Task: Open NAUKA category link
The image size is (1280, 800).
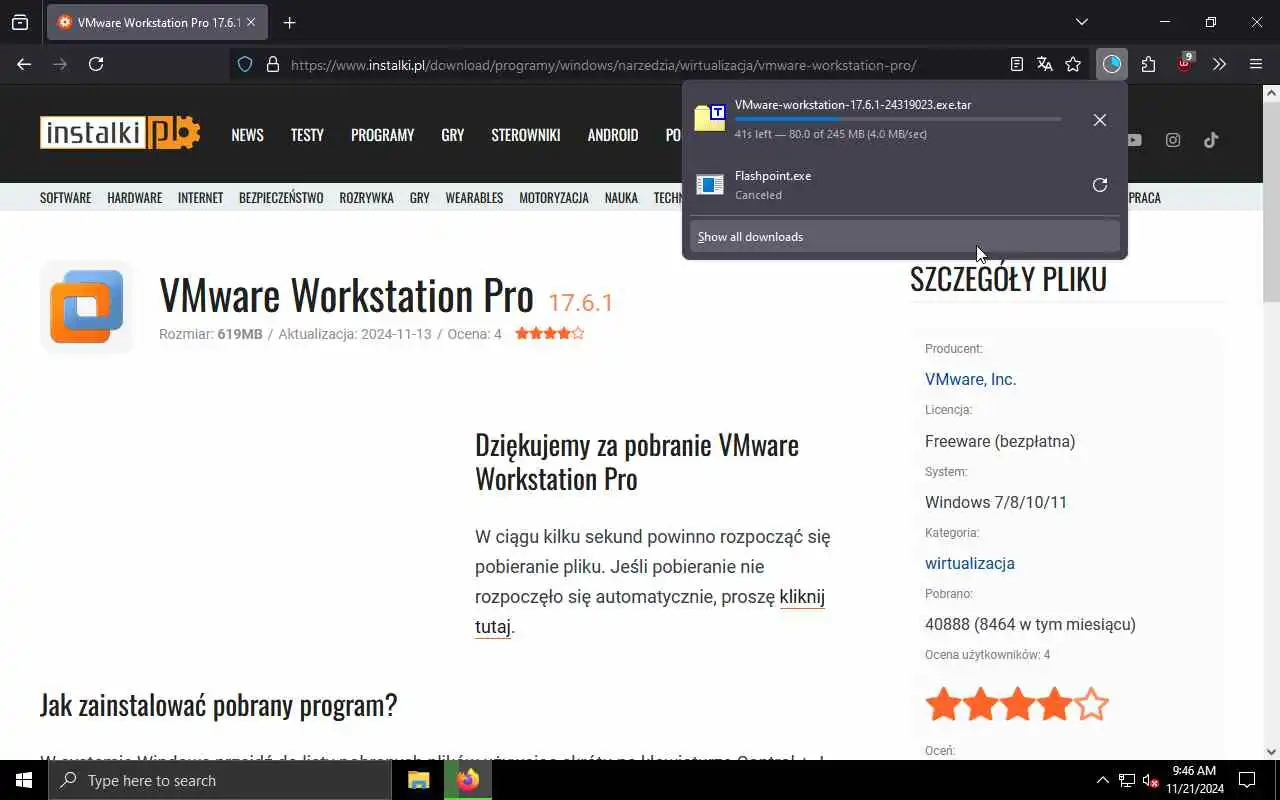Action: pyautogui.click(x=621, y=198)
